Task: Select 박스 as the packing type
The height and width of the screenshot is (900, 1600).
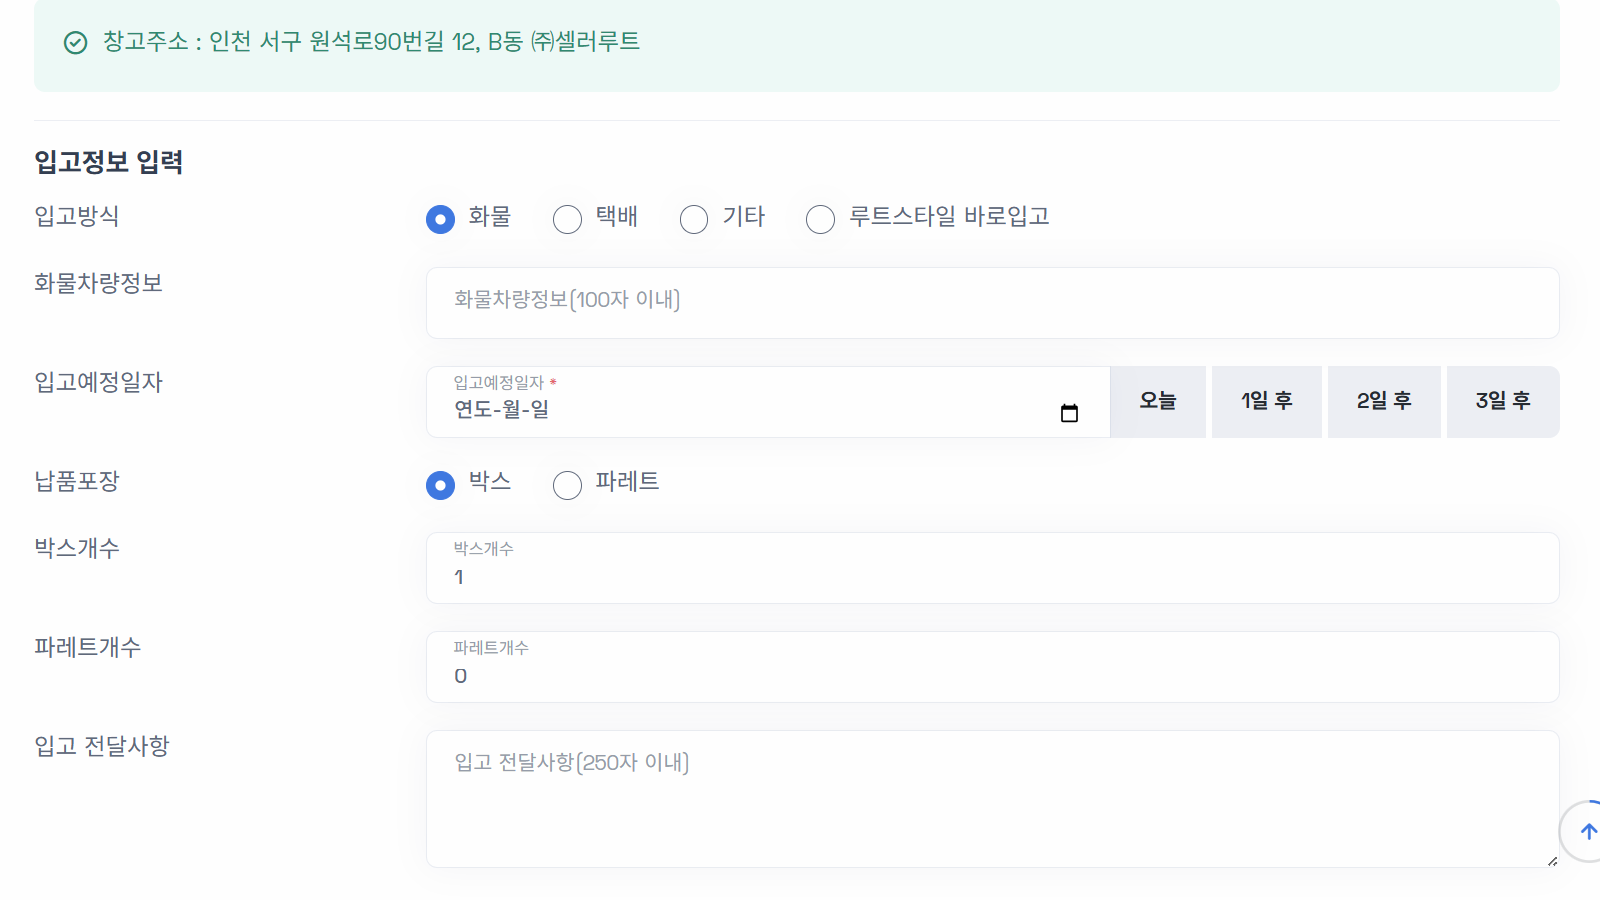Action: [x=440, y=484]
